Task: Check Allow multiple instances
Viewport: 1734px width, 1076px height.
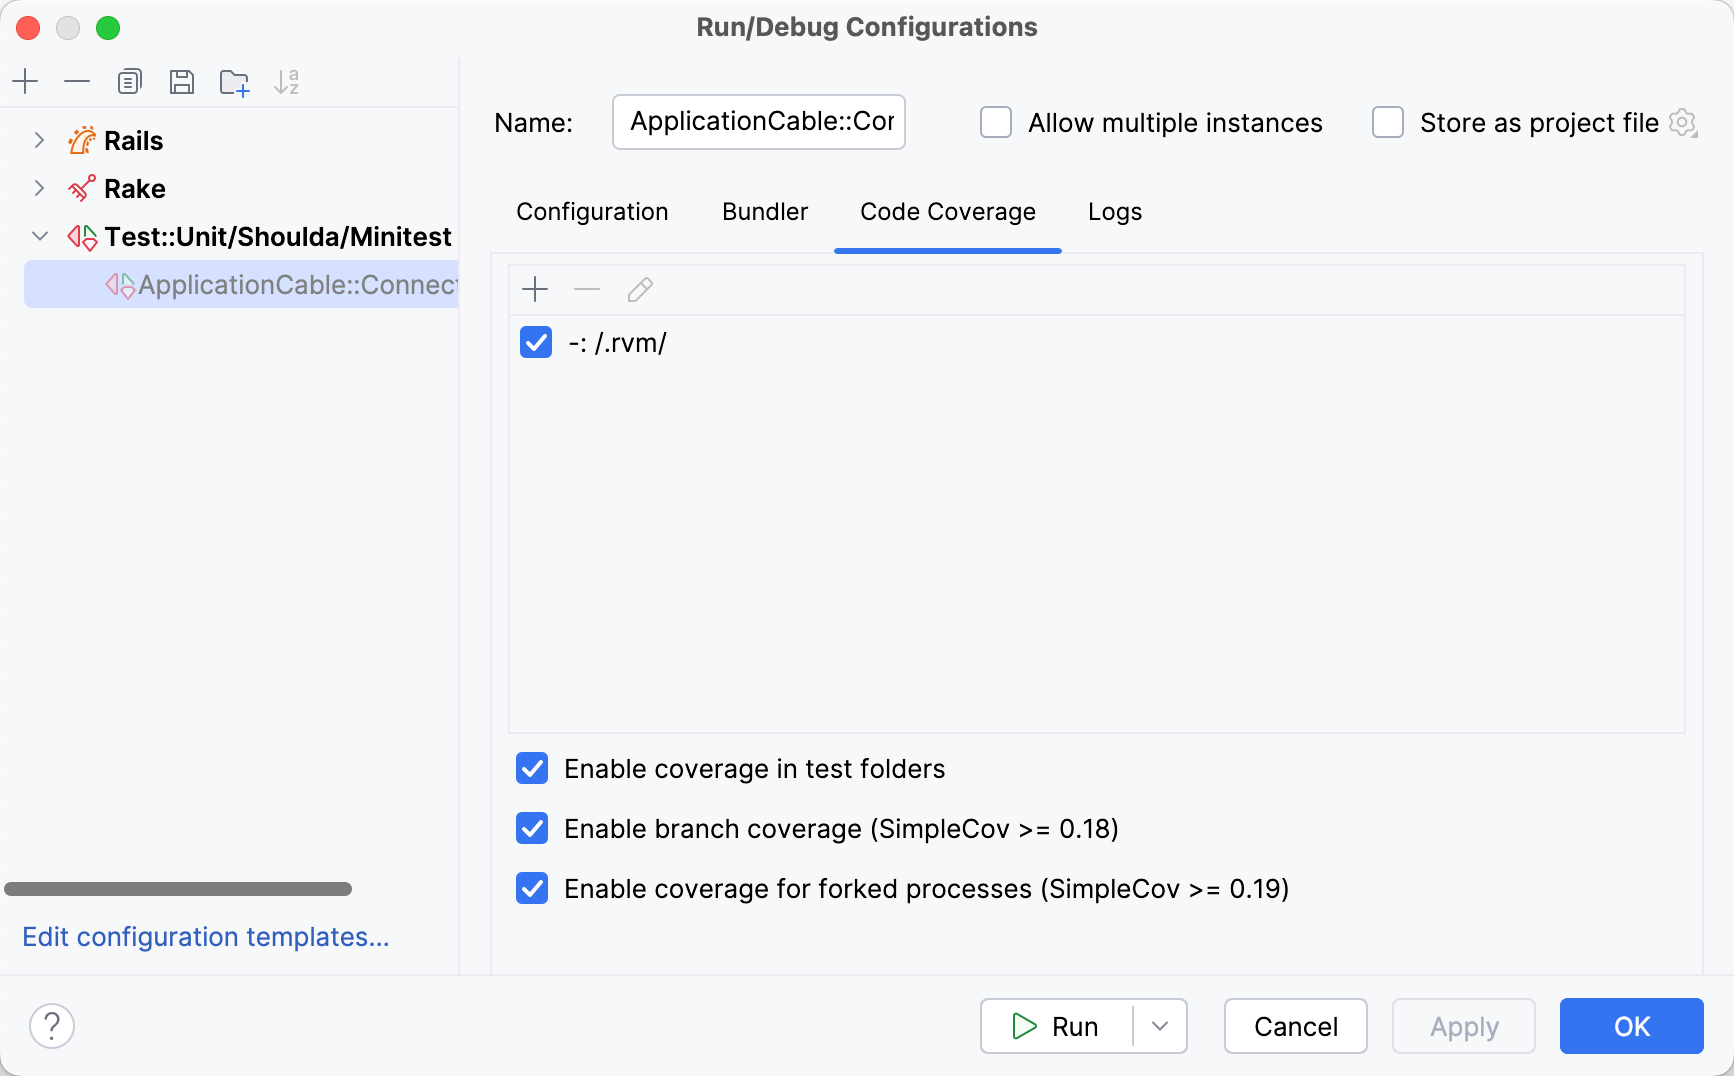Action: pyautogui.click(x=995, y=122)
